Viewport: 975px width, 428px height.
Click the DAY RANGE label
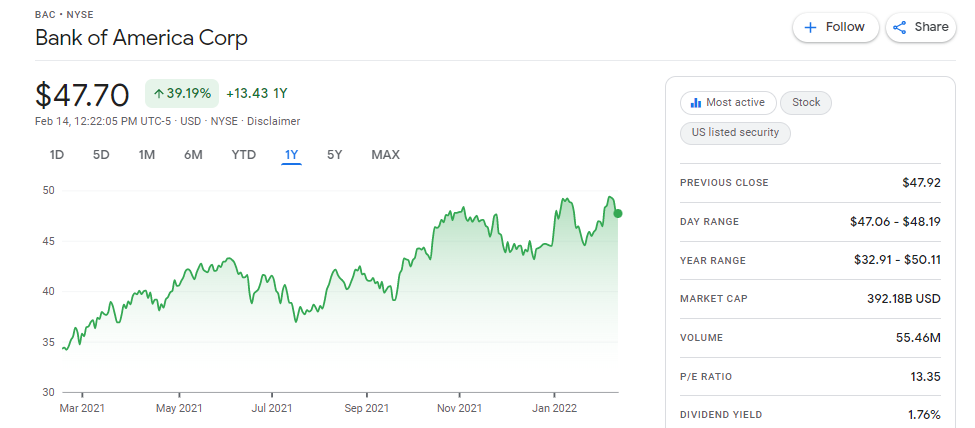click(709, 221)
